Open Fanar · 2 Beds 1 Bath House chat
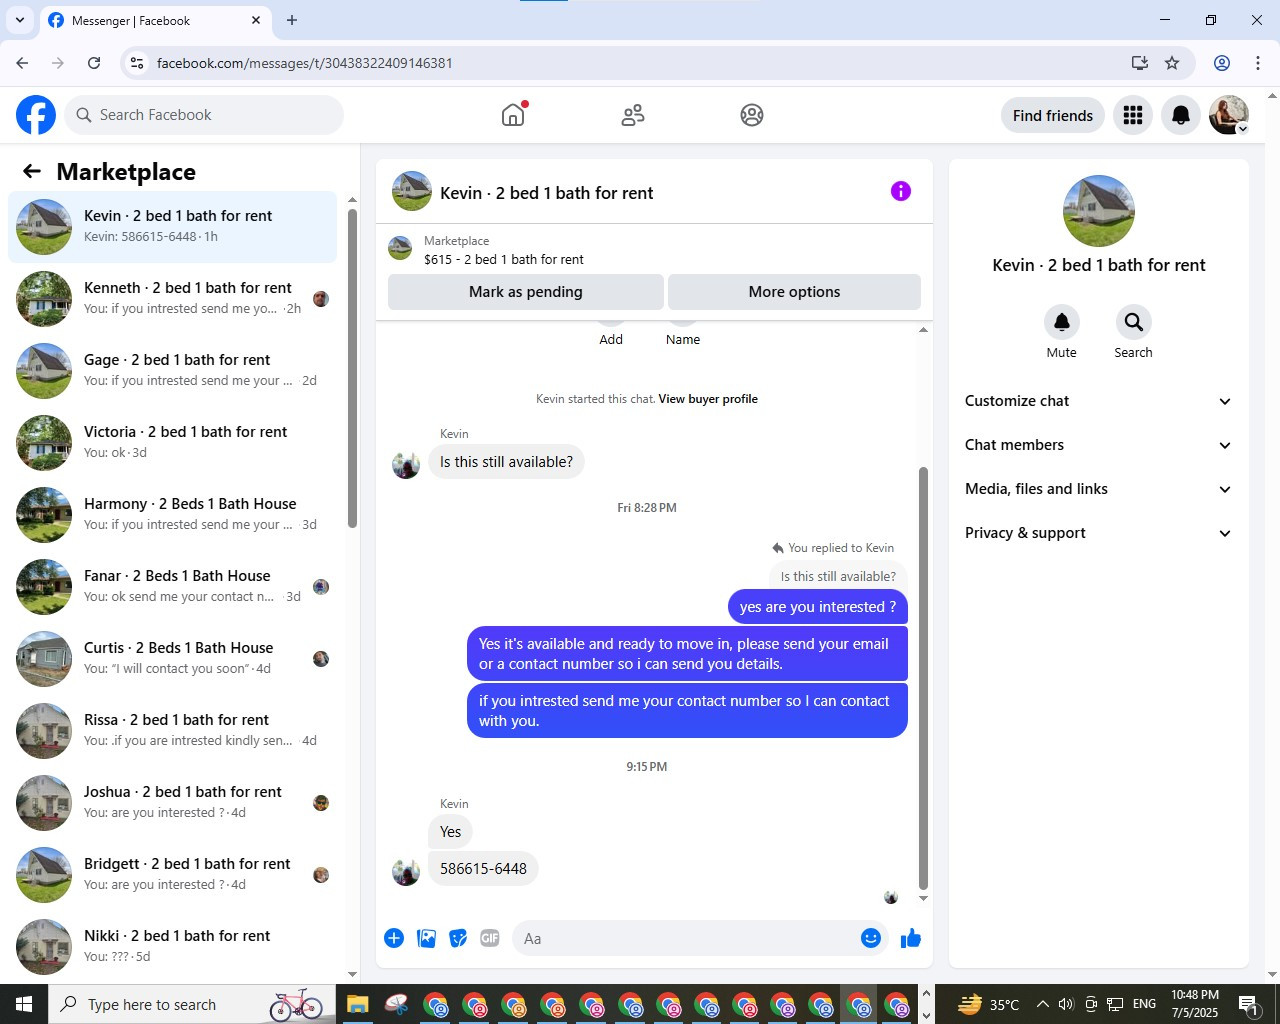 172,587
